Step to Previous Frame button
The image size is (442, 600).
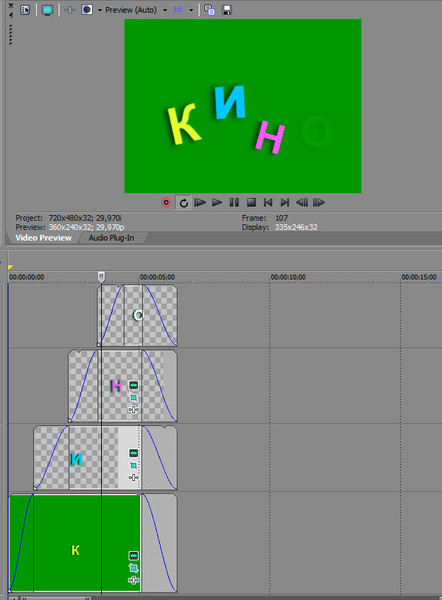(302, 202)
